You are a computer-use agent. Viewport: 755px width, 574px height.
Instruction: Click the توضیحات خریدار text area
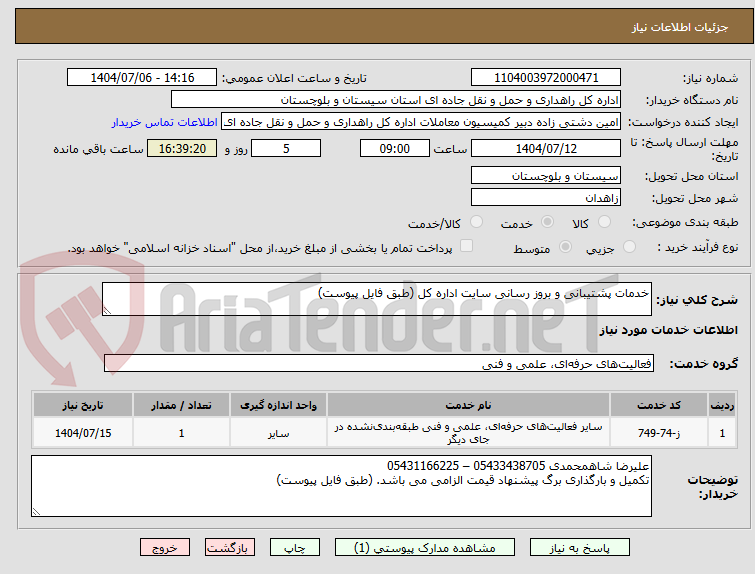pyautogui.click(x=341, y=486)
